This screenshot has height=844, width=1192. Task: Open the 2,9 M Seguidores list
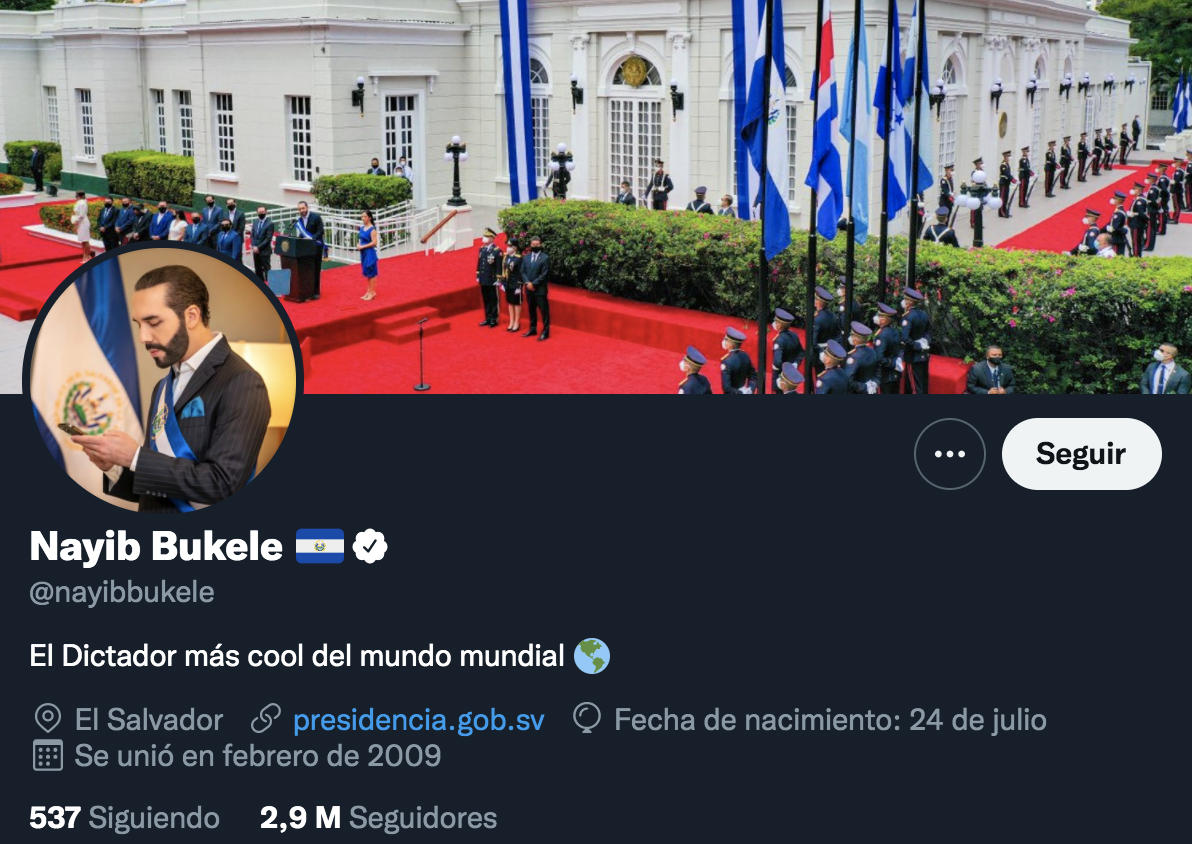coord(379,818)
